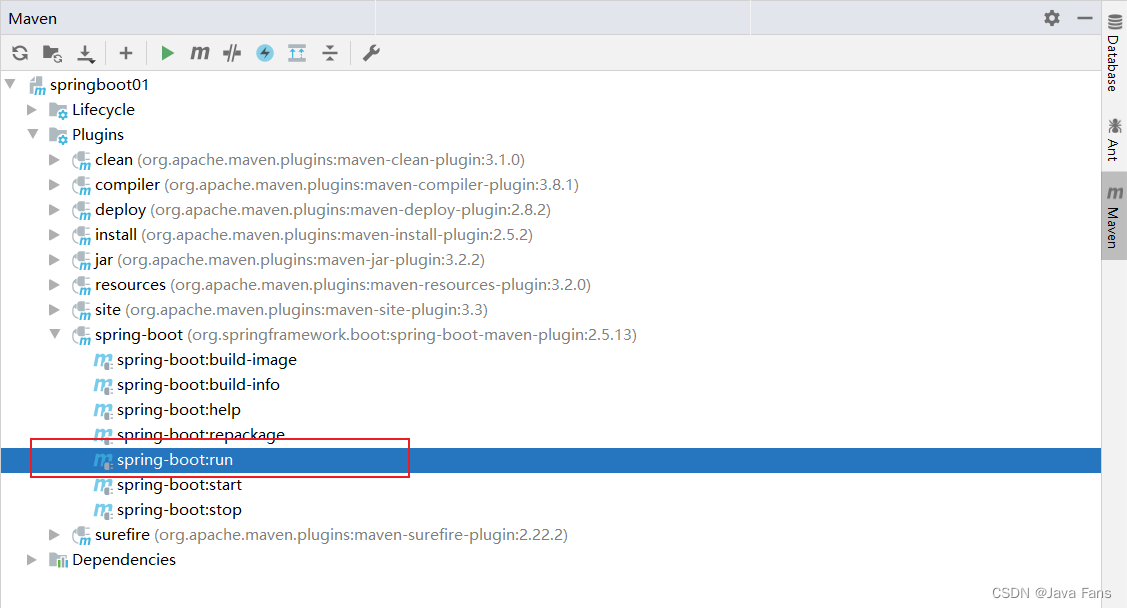The width and height of the screenshot is (1127, 608).
Task: Click the Maven panel title
Action: coord(32,19)
